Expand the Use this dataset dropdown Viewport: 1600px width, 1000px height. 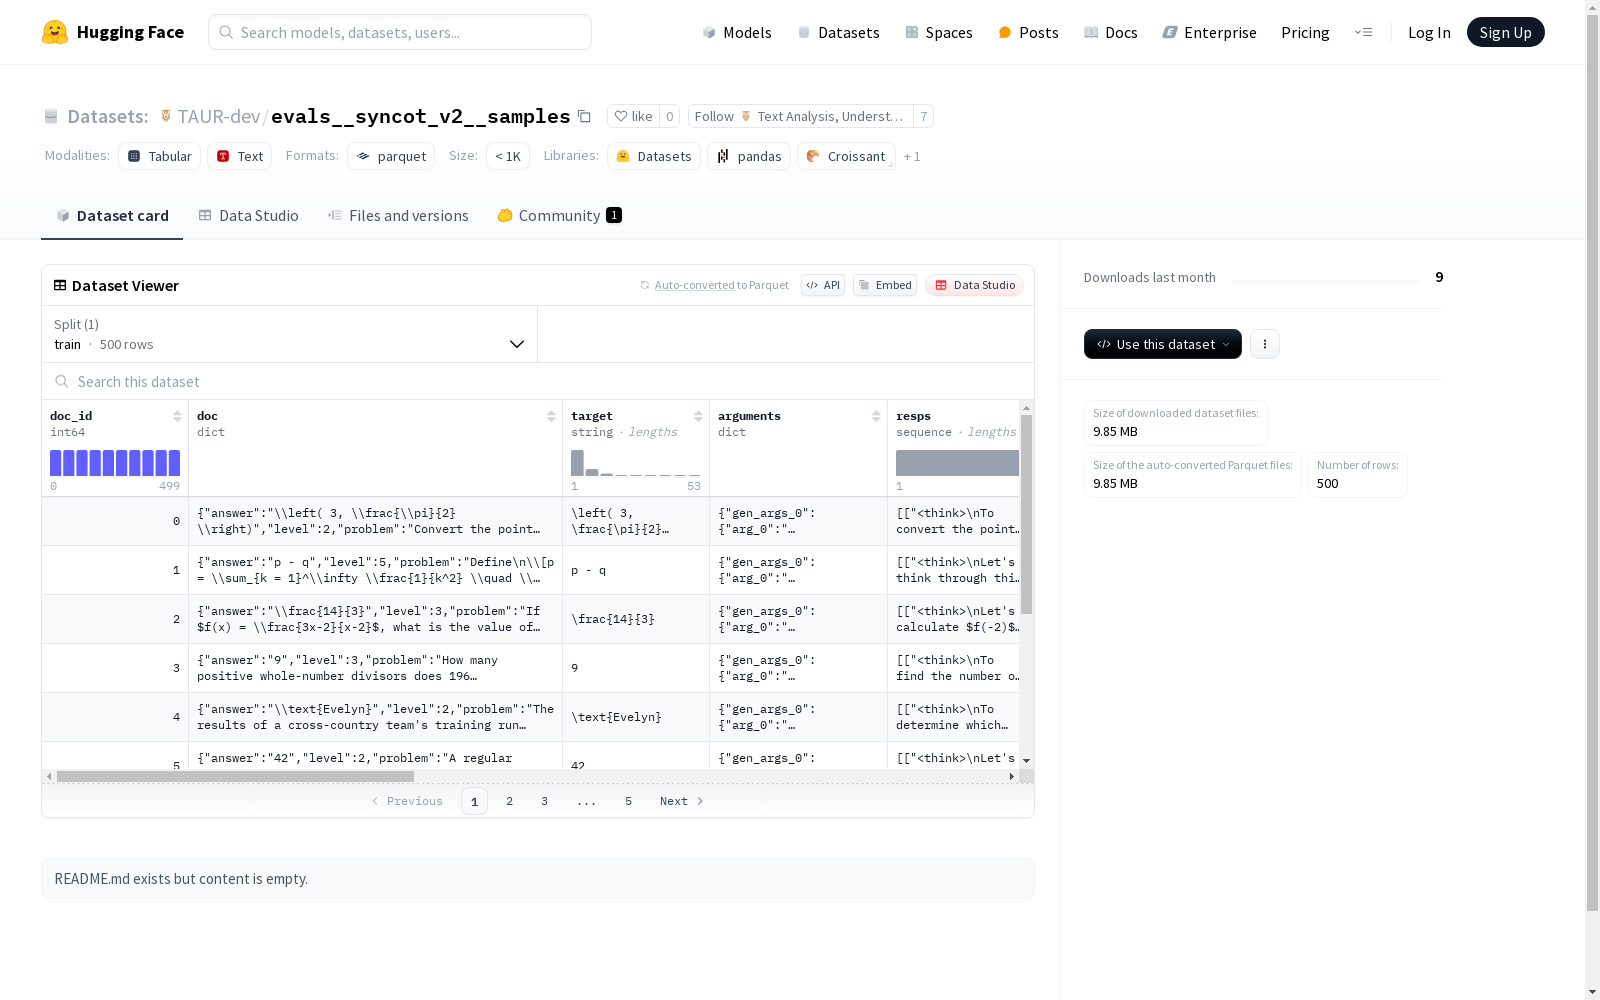pos(1163,344)
